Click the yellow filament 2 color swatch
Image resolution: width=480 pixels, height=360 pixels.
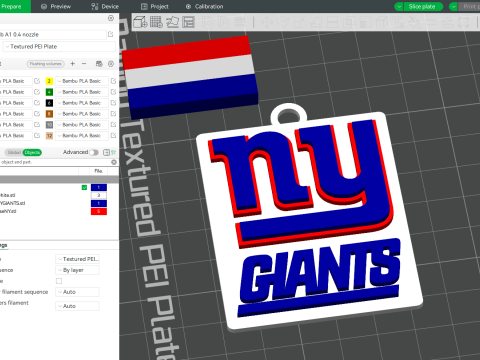(49, 81)
